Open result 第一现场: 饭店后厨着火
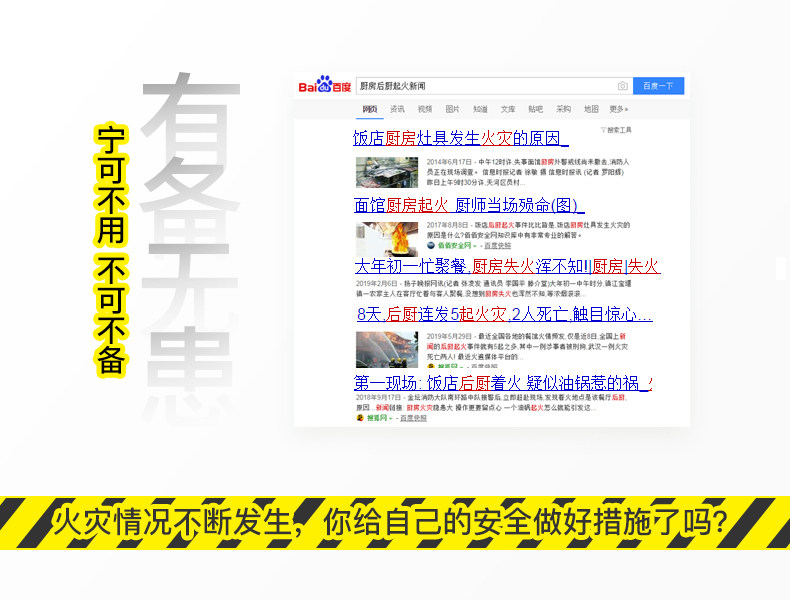 [503, 383]
